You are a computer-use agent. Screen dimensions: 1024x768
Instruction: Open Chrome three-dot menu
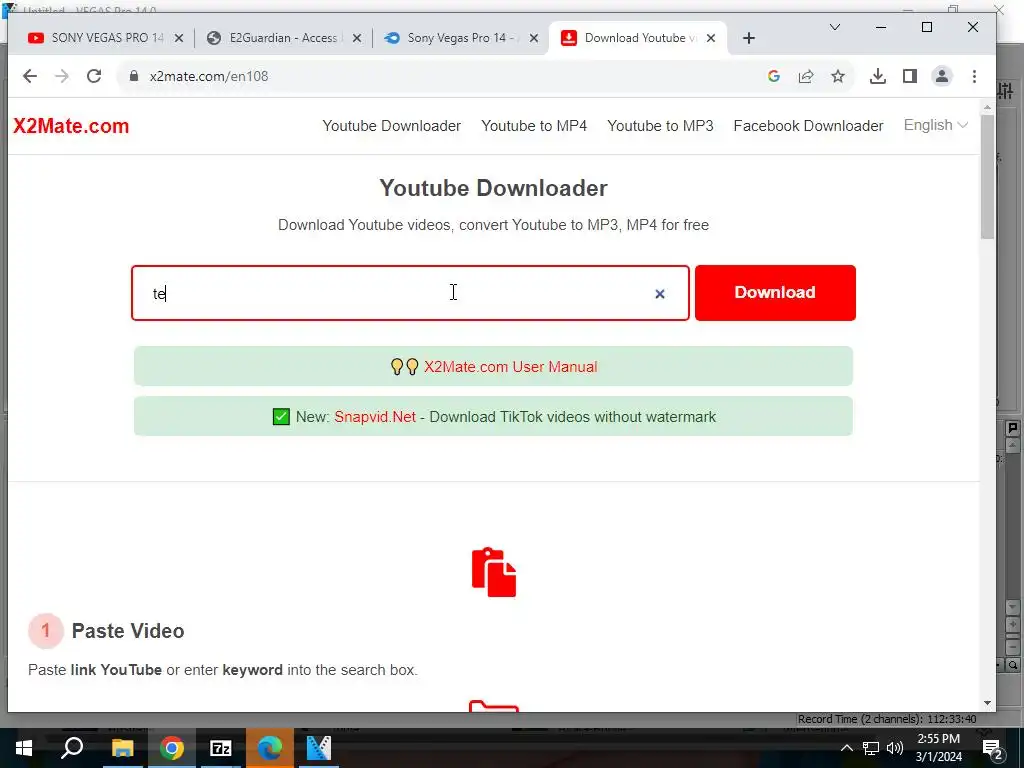click(x=974, y=76)
